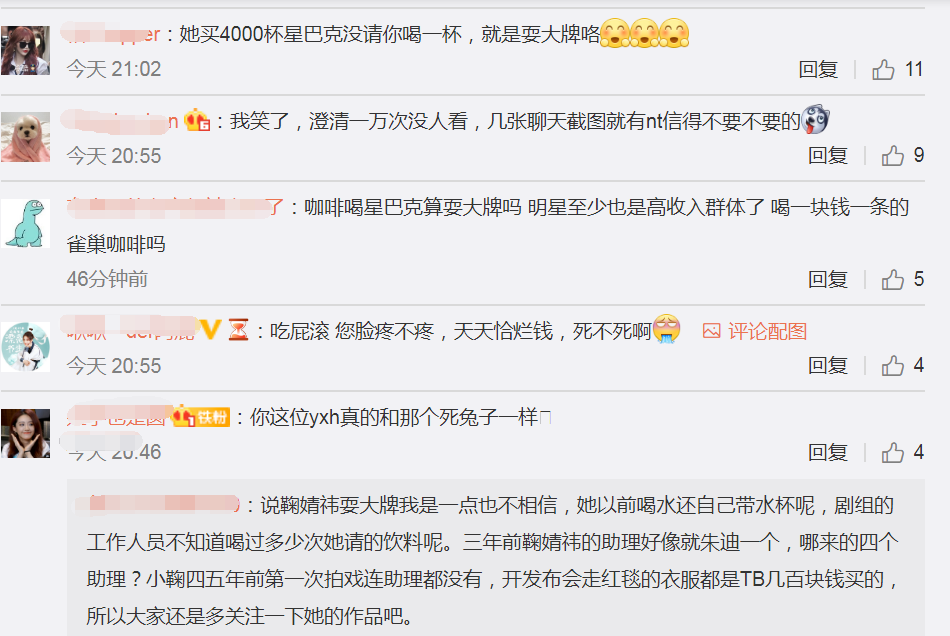Reply to the 46分钟前 comment
The width and height of the screenshot is (950, 636).
[x=828, y=279]
